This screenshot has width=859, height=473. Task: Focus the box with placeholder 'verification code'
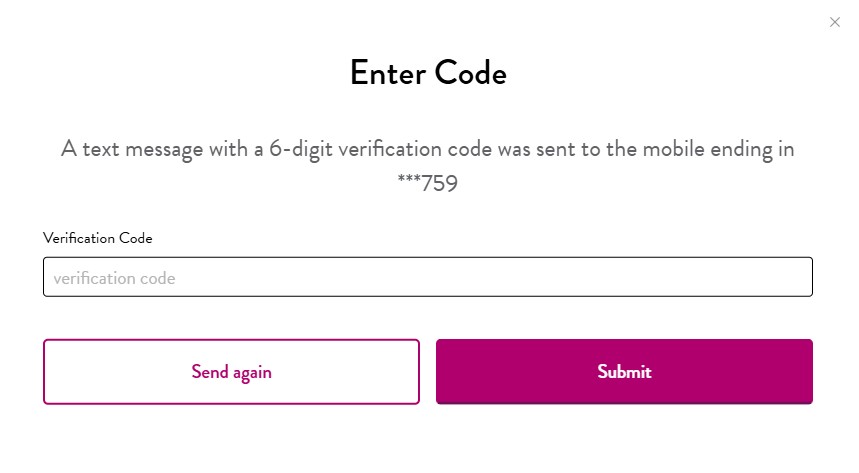[427, 277]
